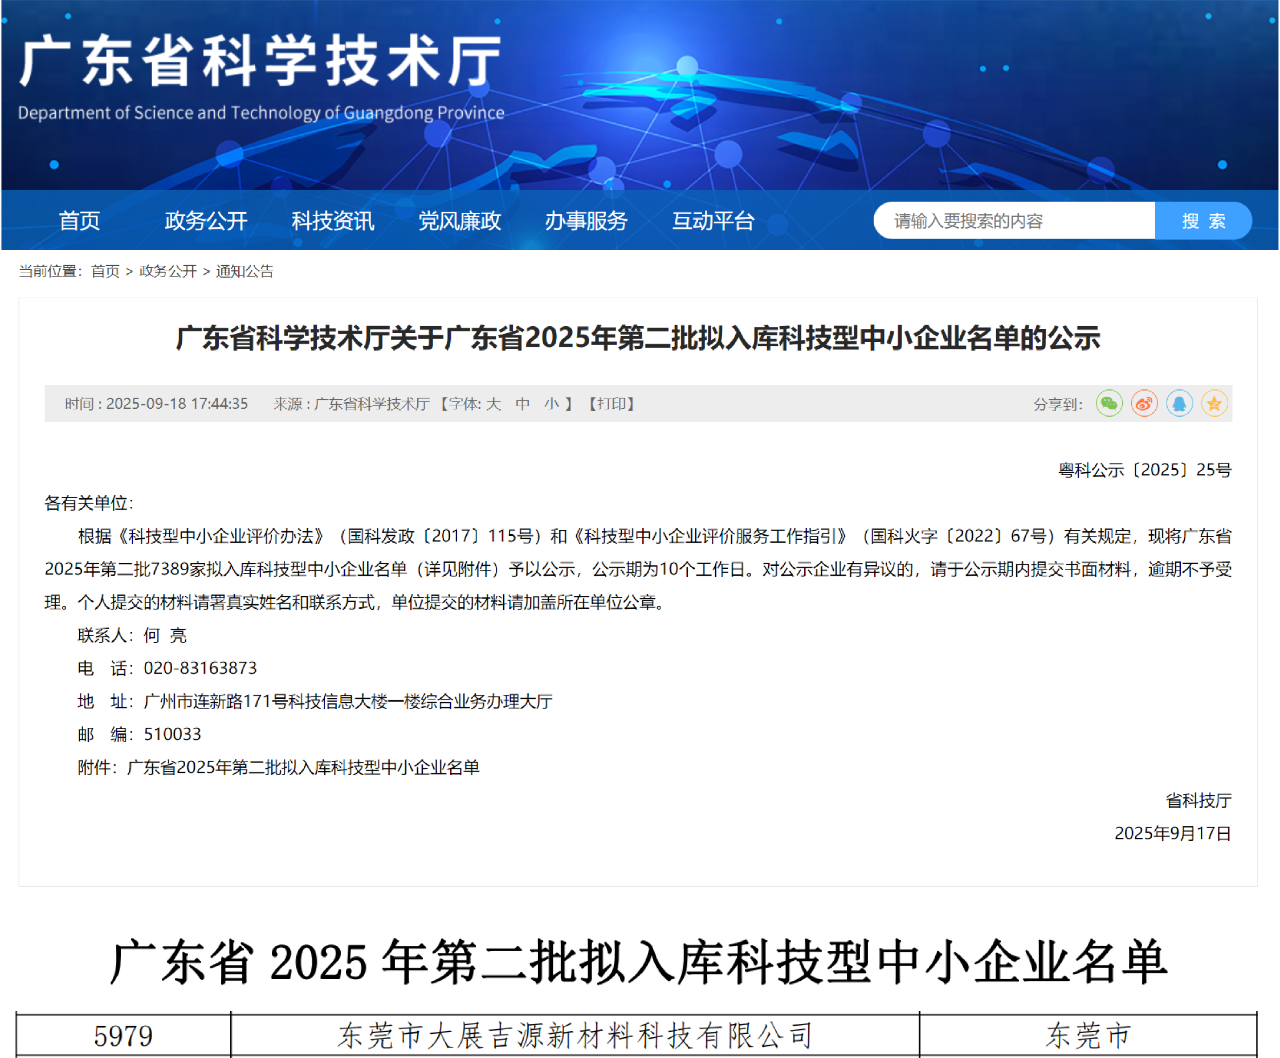The image size is (1280, 1058).
Task: Click 政务公开 in the breadcrumb trail
Action: tap(168, 271)
